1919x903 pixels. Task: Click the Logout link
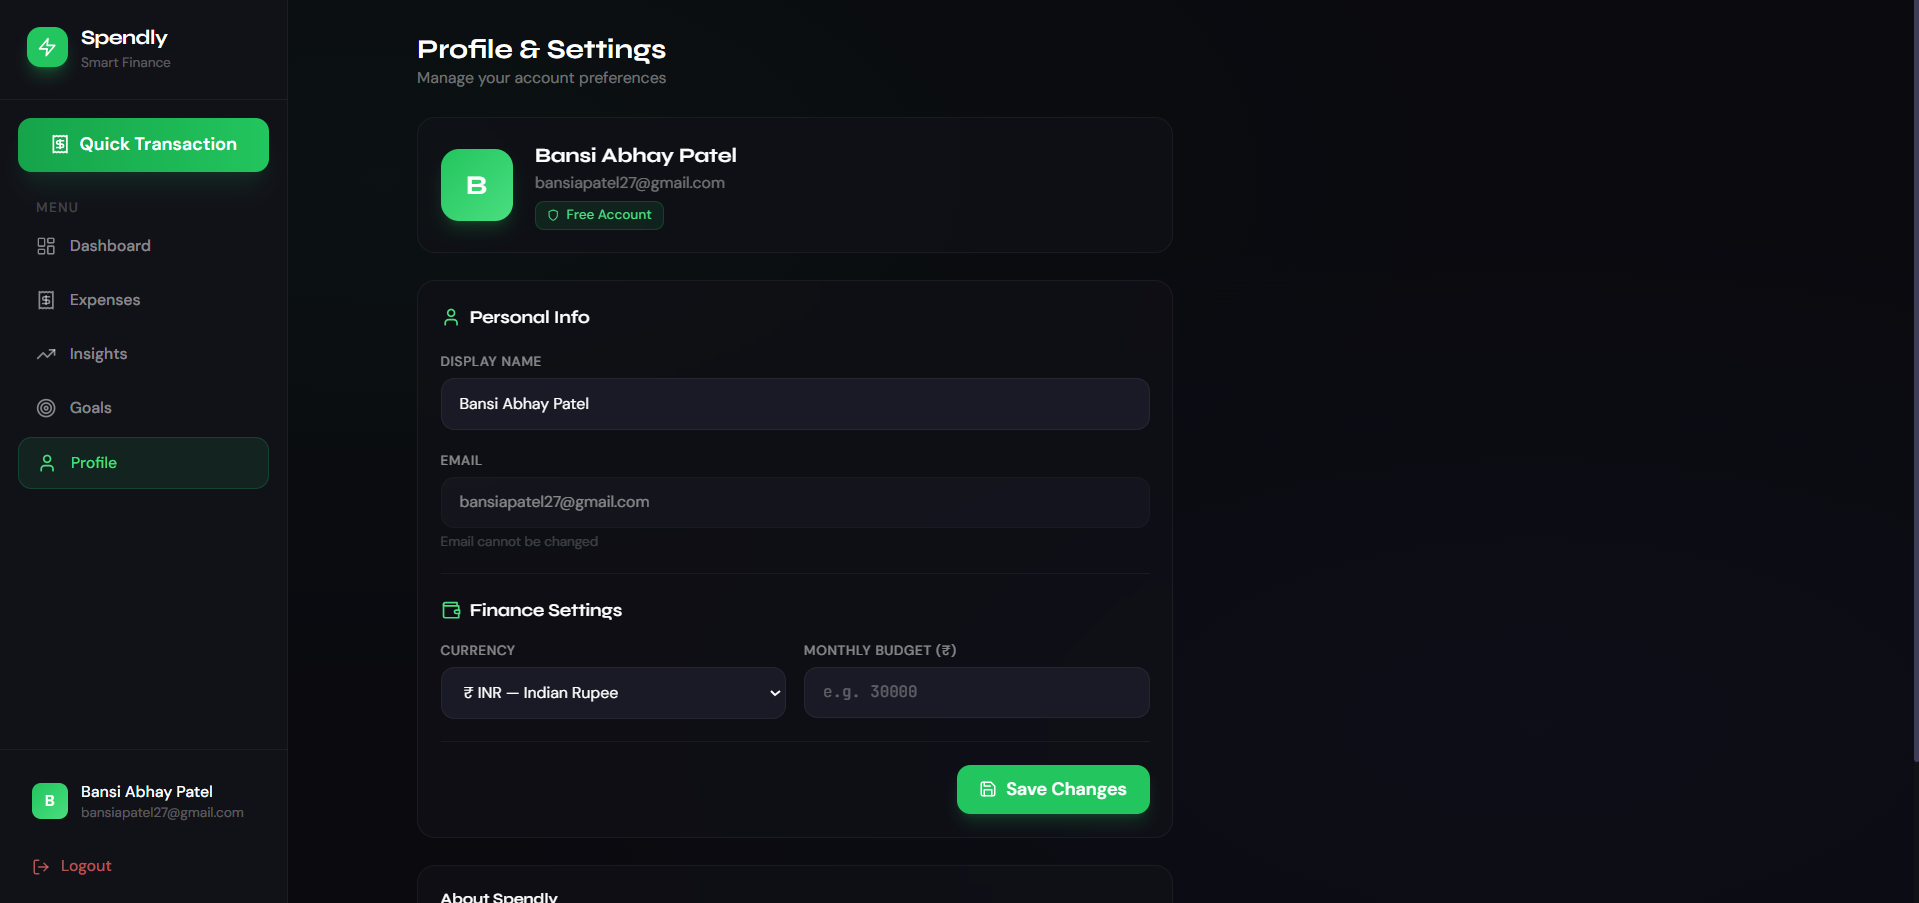pos(86,866)
